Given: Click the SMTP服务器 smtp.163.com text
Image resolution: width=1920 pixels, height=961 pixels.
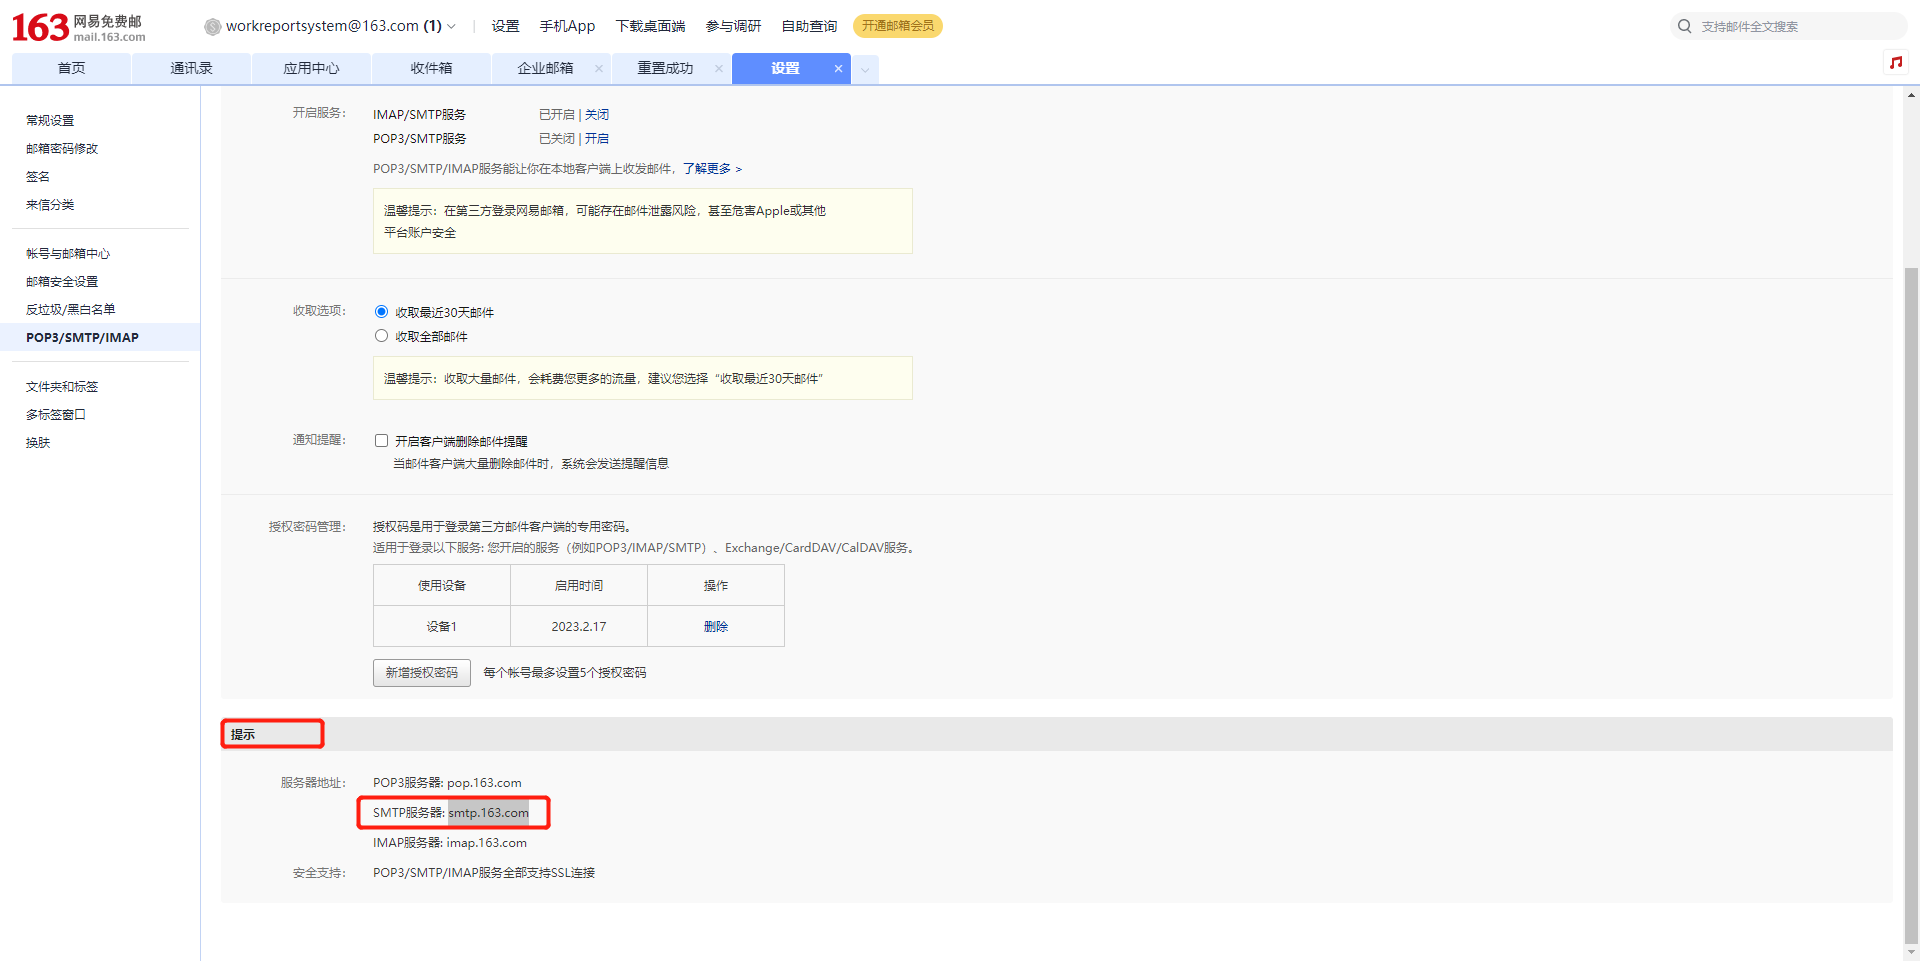Looking at the screenshot, I should pyautogui.click(x=451, y=812).
